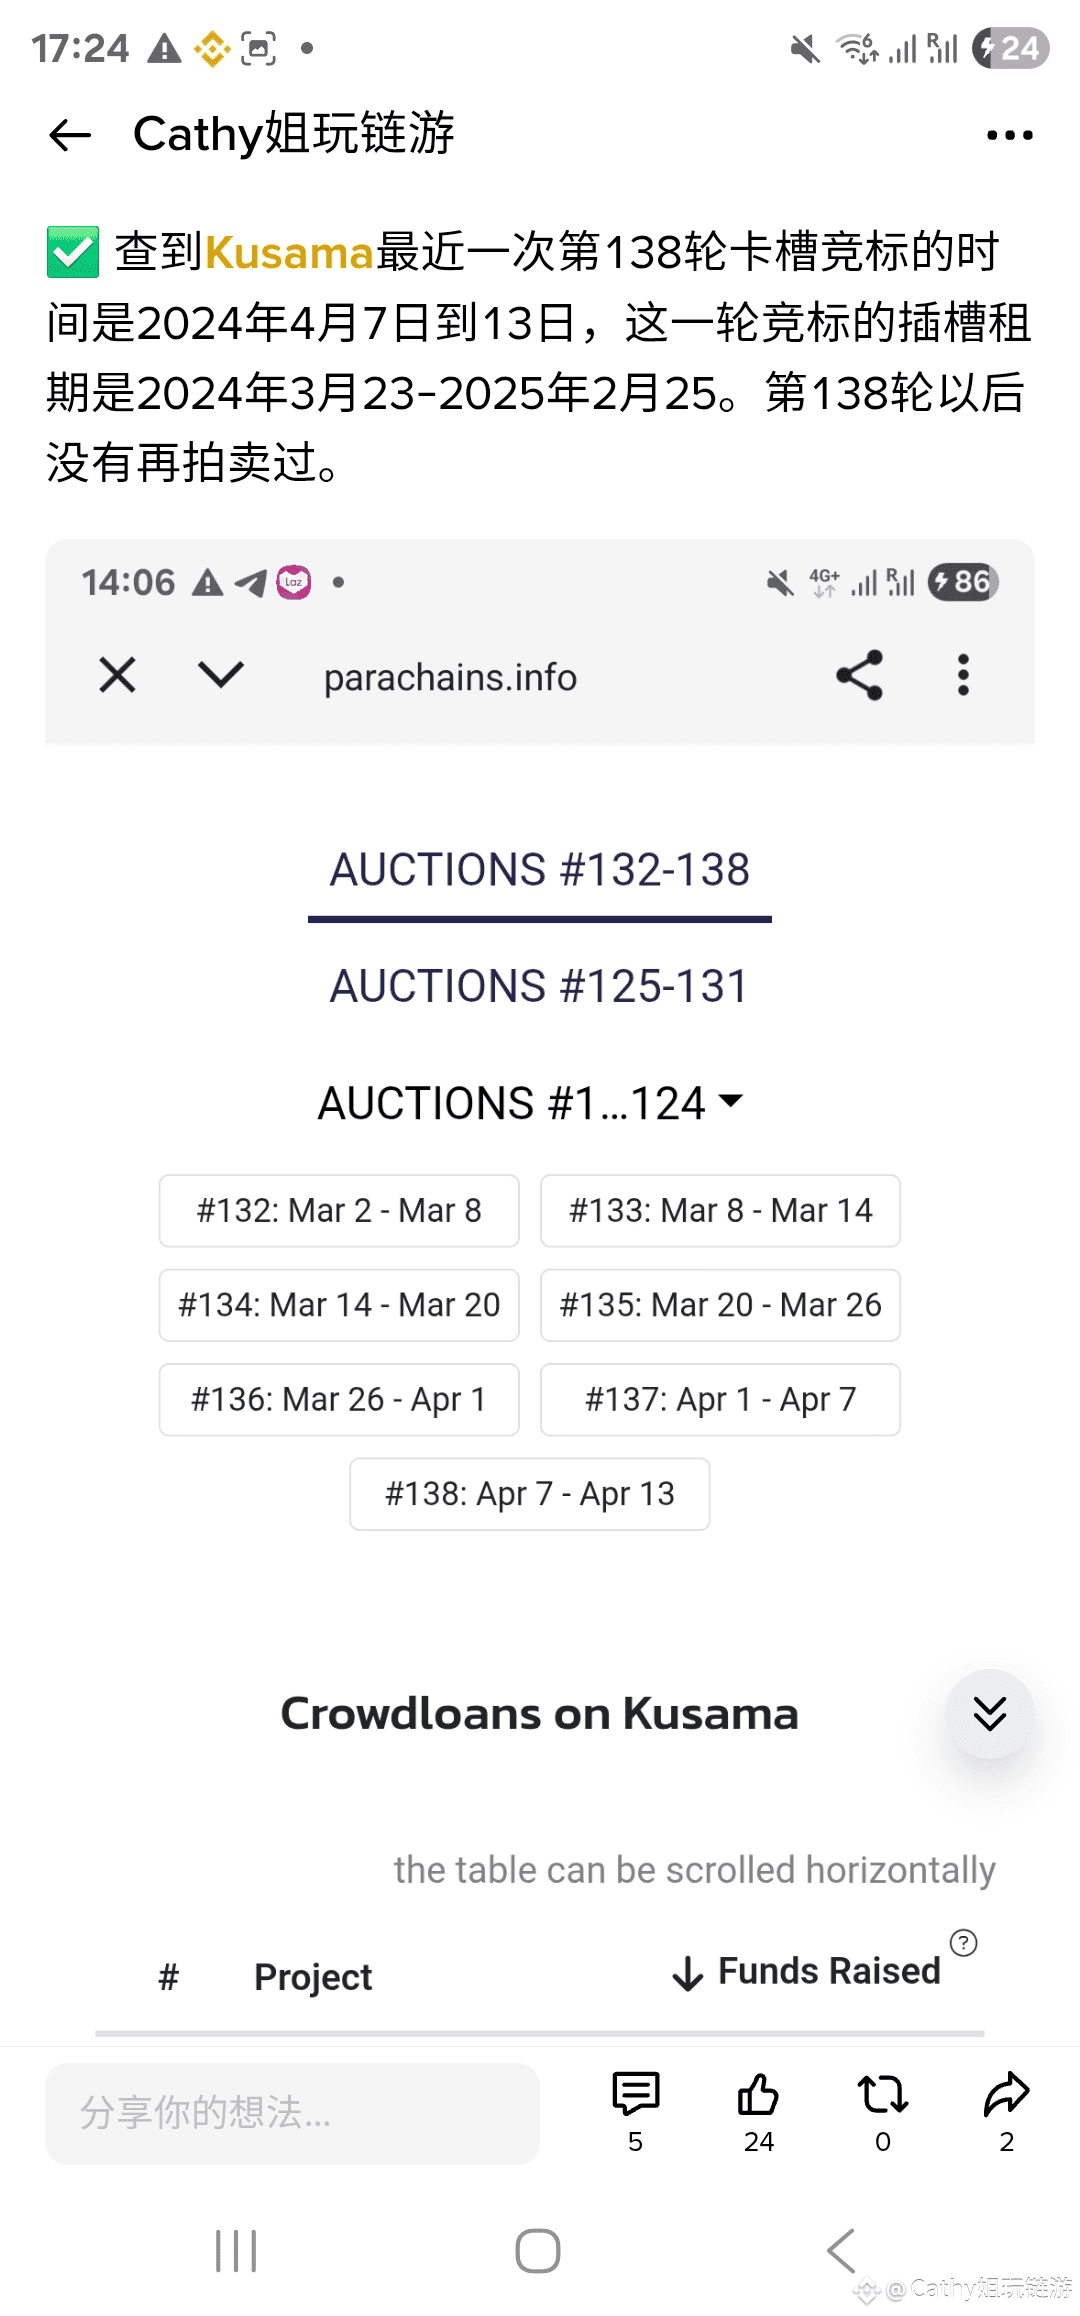This screenshot has height=2316, width=1080.
Task: Tap the Android recent apps button
Action: coord(237,2250)
